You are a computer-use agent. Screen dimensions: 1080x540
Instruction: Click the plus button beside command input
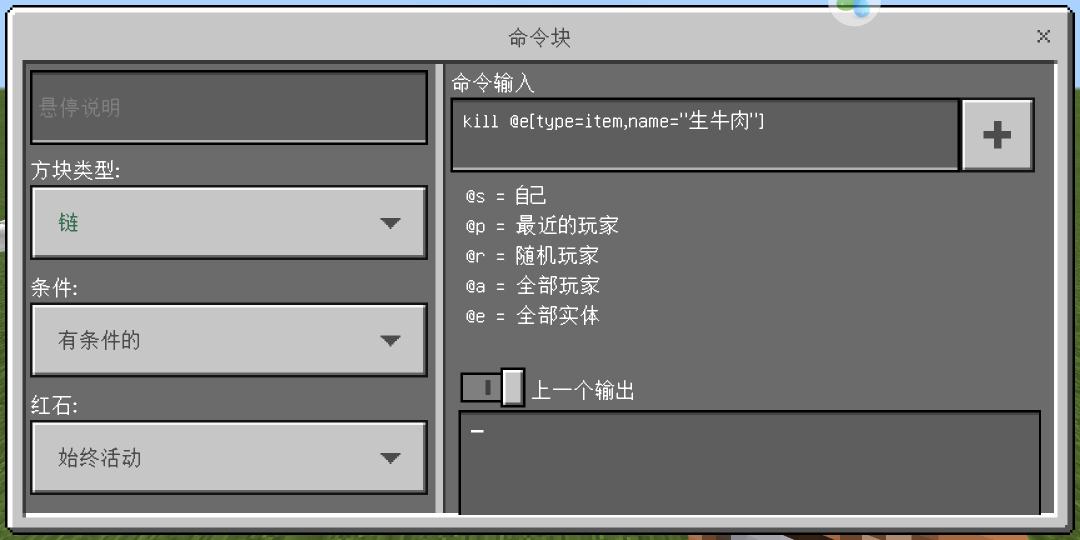[x=997, y=135]
